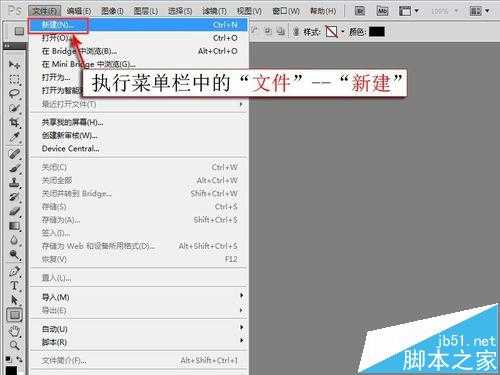
Task: Select the Lasso tool
Action: [14, 94]
